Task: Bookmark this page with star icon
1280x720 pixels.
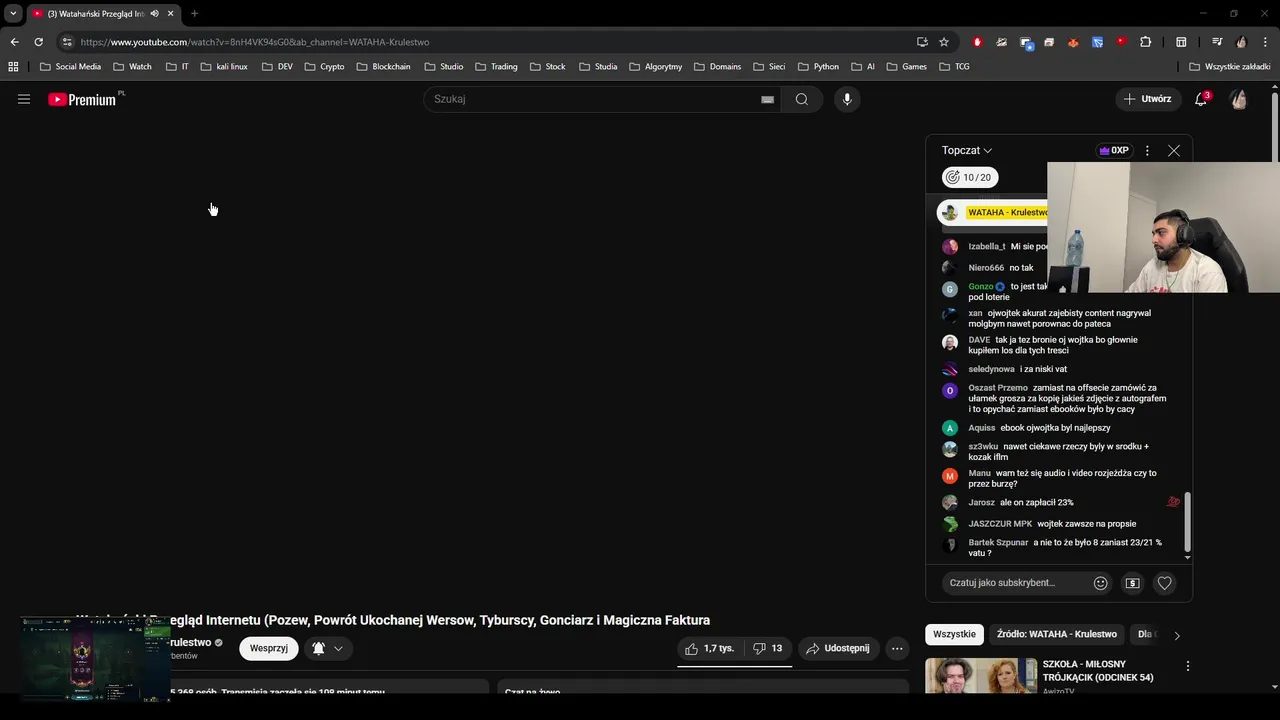Action: pyautogui.click(x=944, y=42)
